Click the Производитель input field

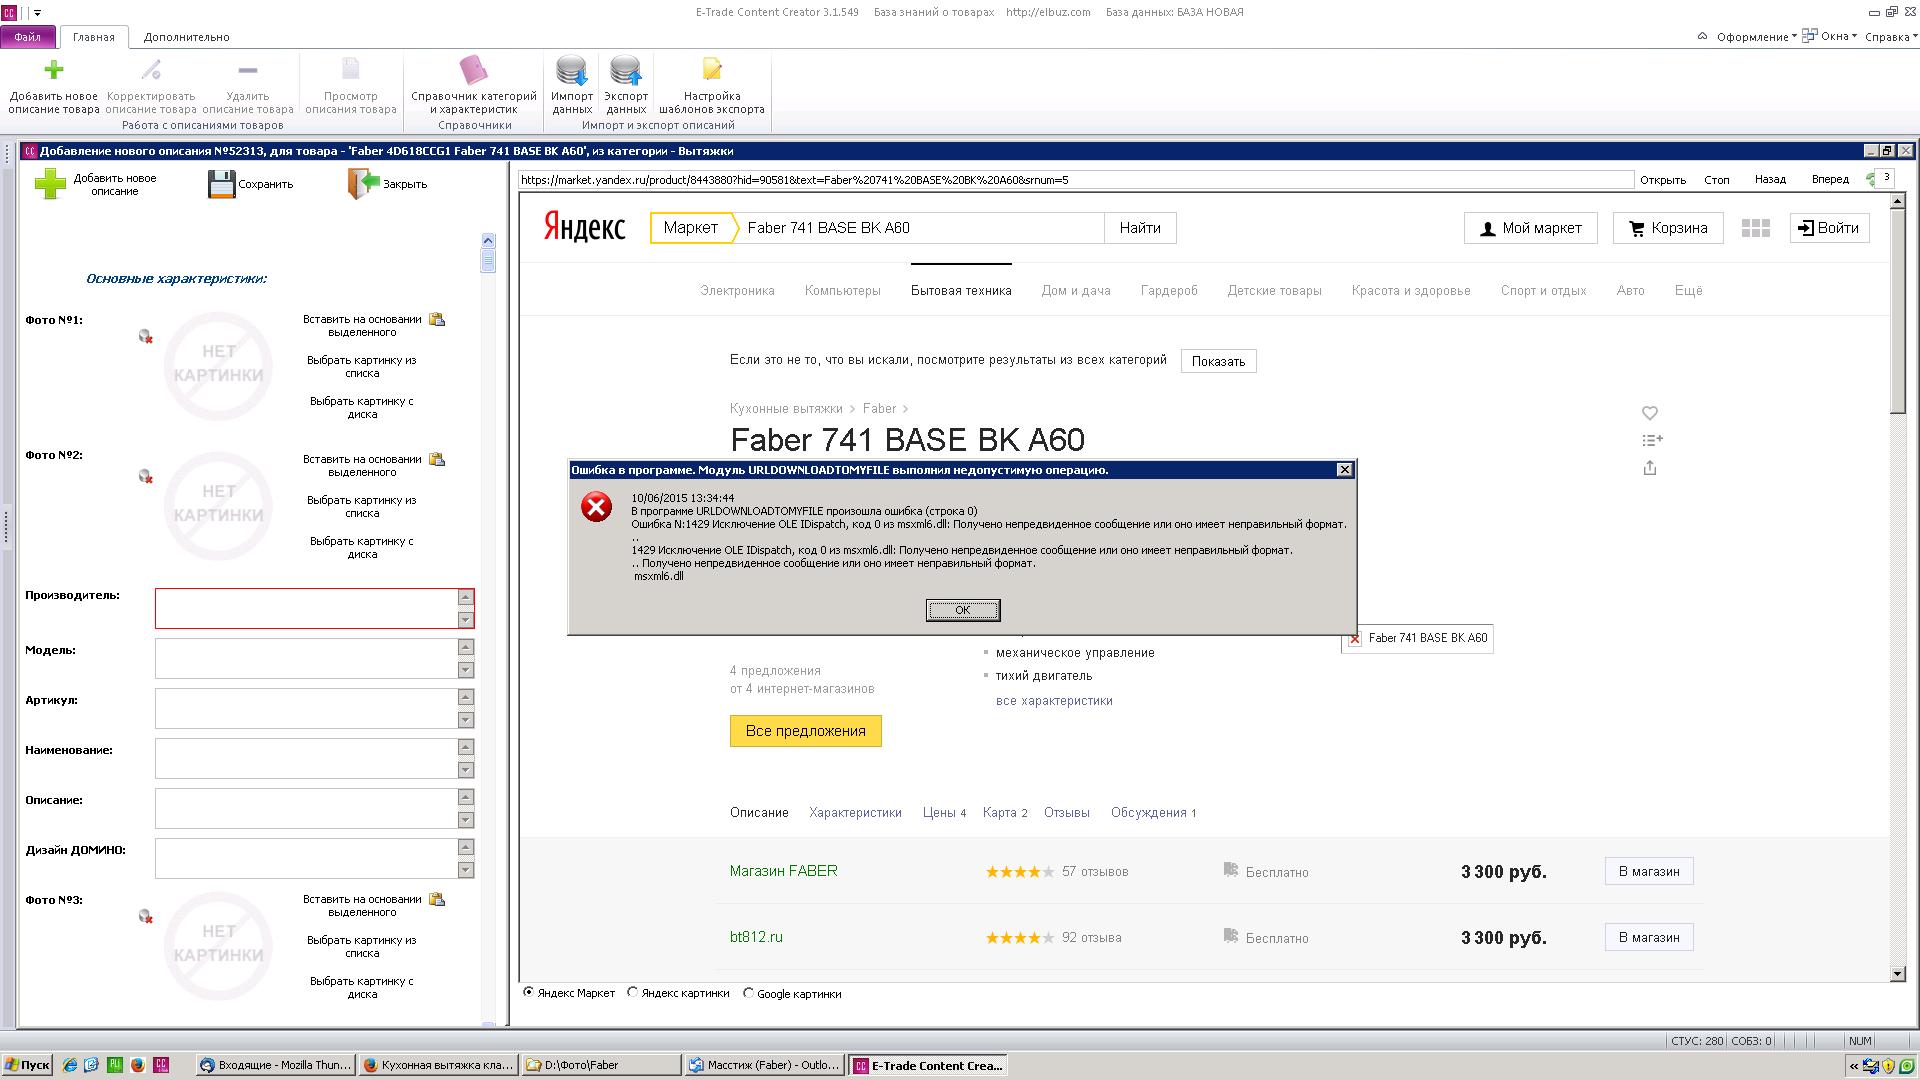[x=306, y=608]
